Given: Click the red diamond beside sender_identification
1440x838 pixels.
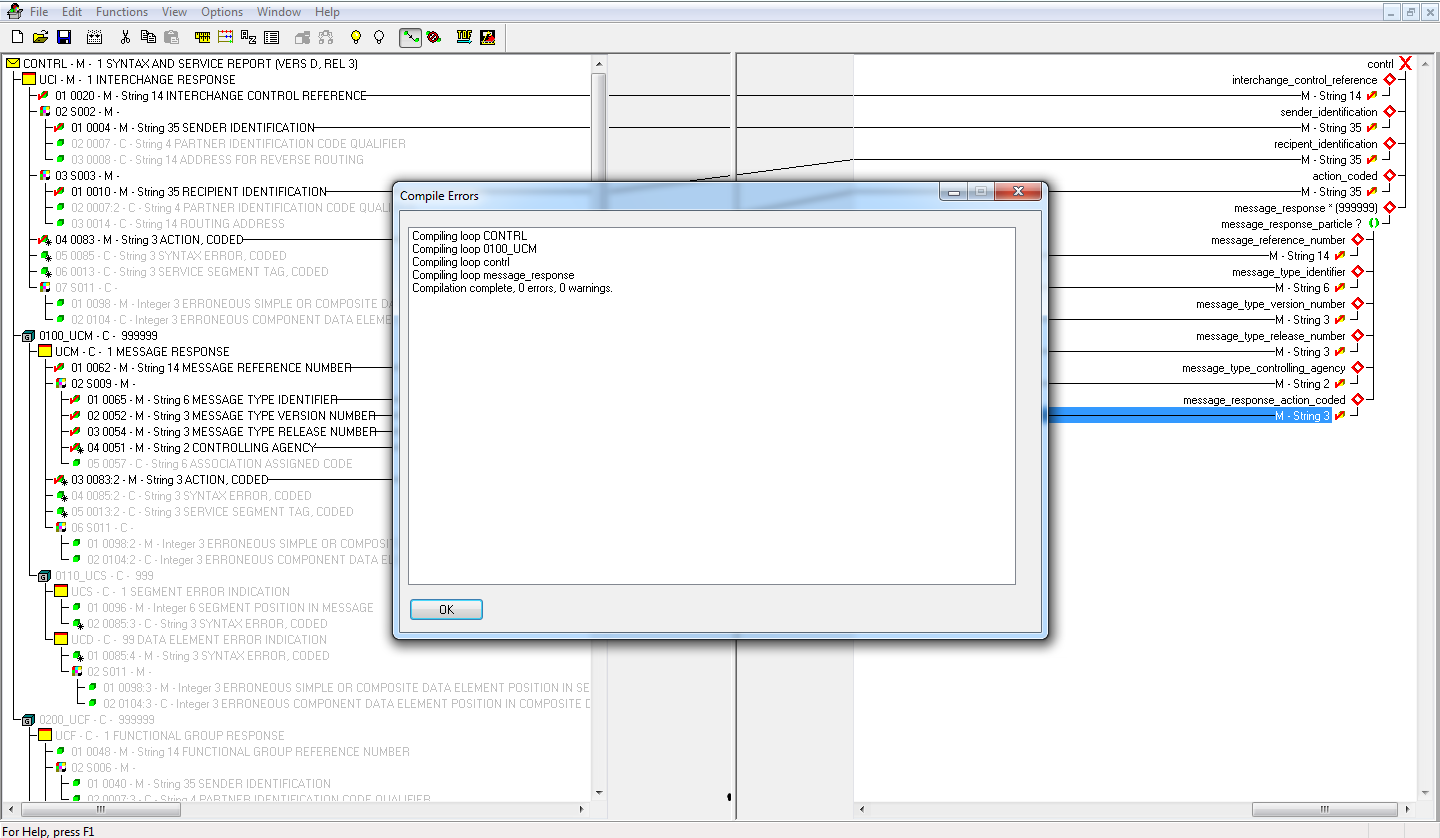Looking at the screenshot, I should click(x=1389, y=112).
